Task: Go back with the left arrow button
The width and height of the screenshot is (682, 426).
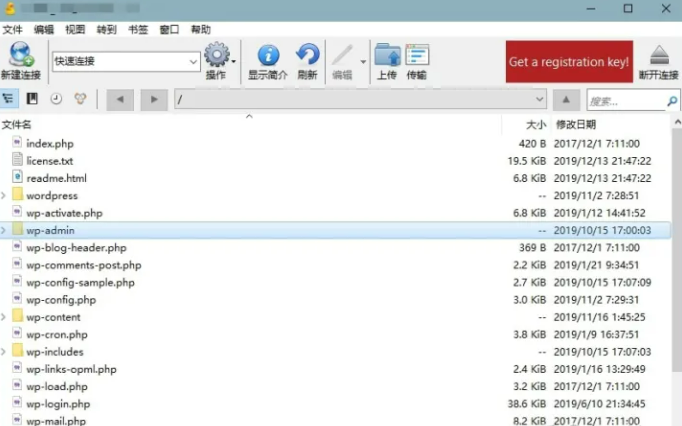Action: coord(120,100)
